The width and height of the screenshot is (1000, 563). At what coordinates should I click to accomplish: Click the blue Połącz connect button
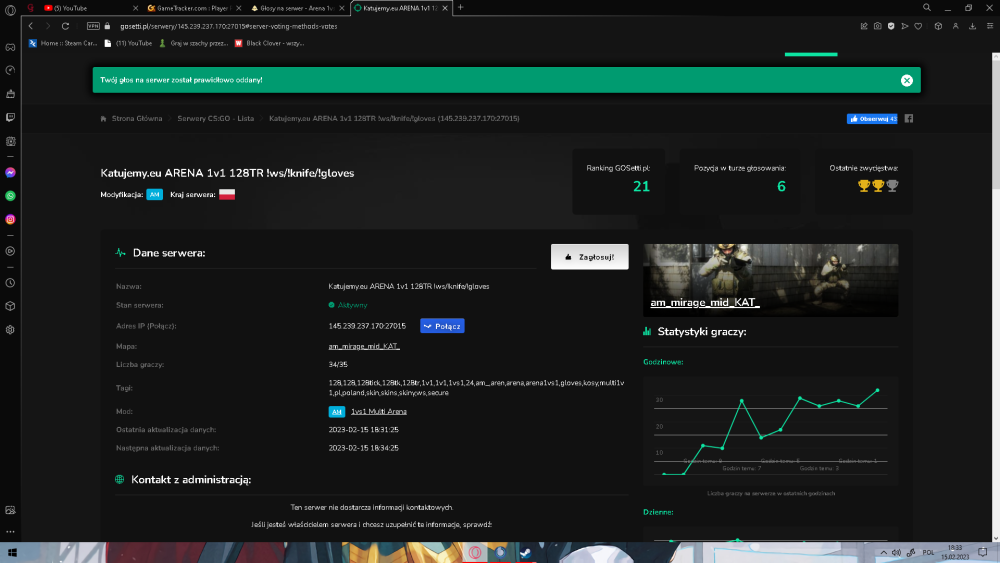click(x=442, y=326)
